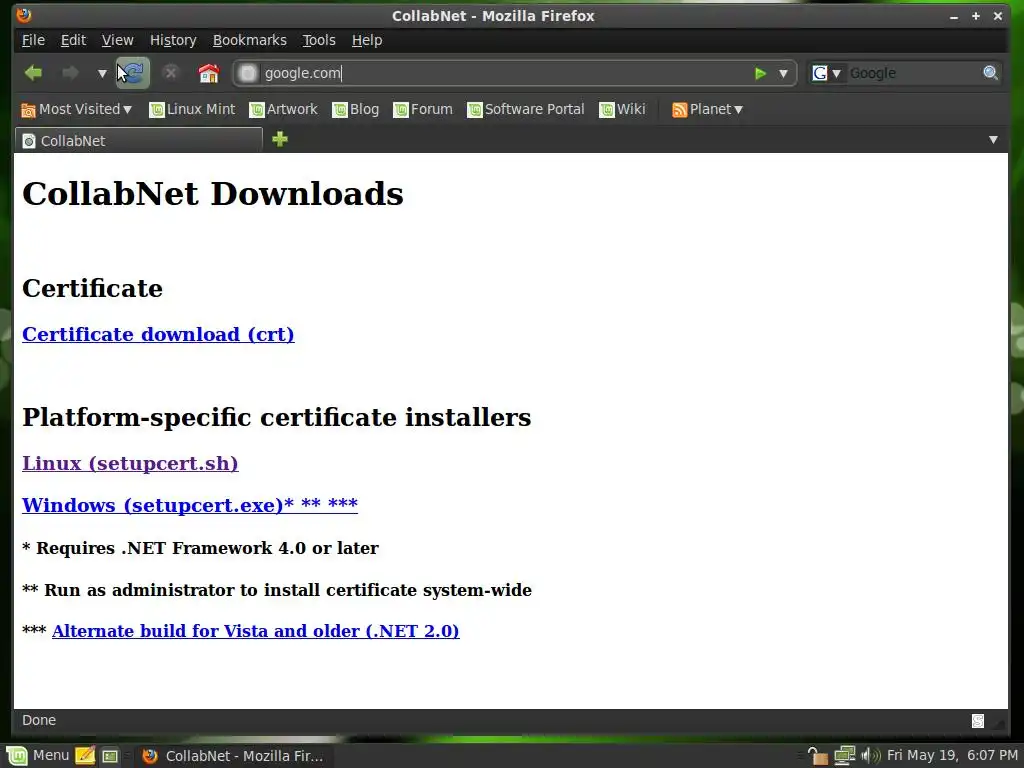The width and height of the screenshot is (1024, 768).
Task: Click the Windows (setupcert.exe) link
Action: coord(190,505)
